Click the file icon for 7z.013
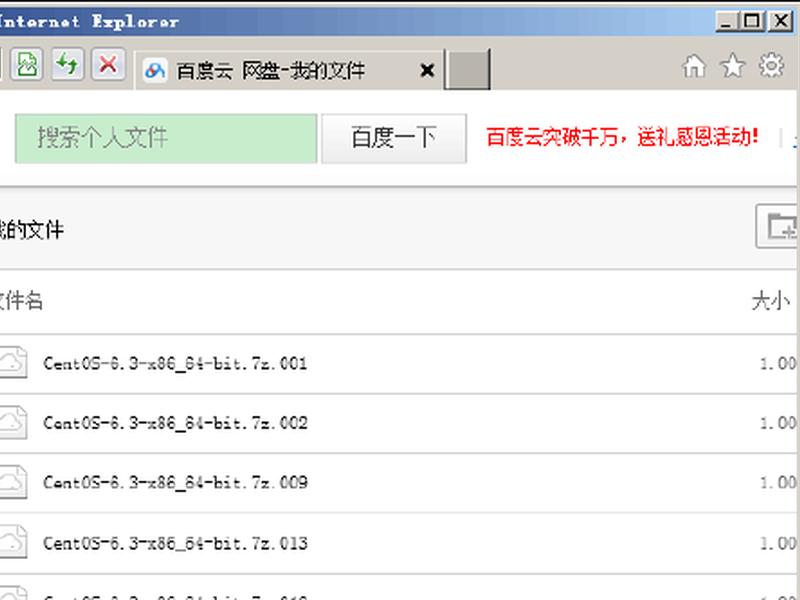This screenshot has width=800, height=600. pyautogui.click(x=13, y=541)
